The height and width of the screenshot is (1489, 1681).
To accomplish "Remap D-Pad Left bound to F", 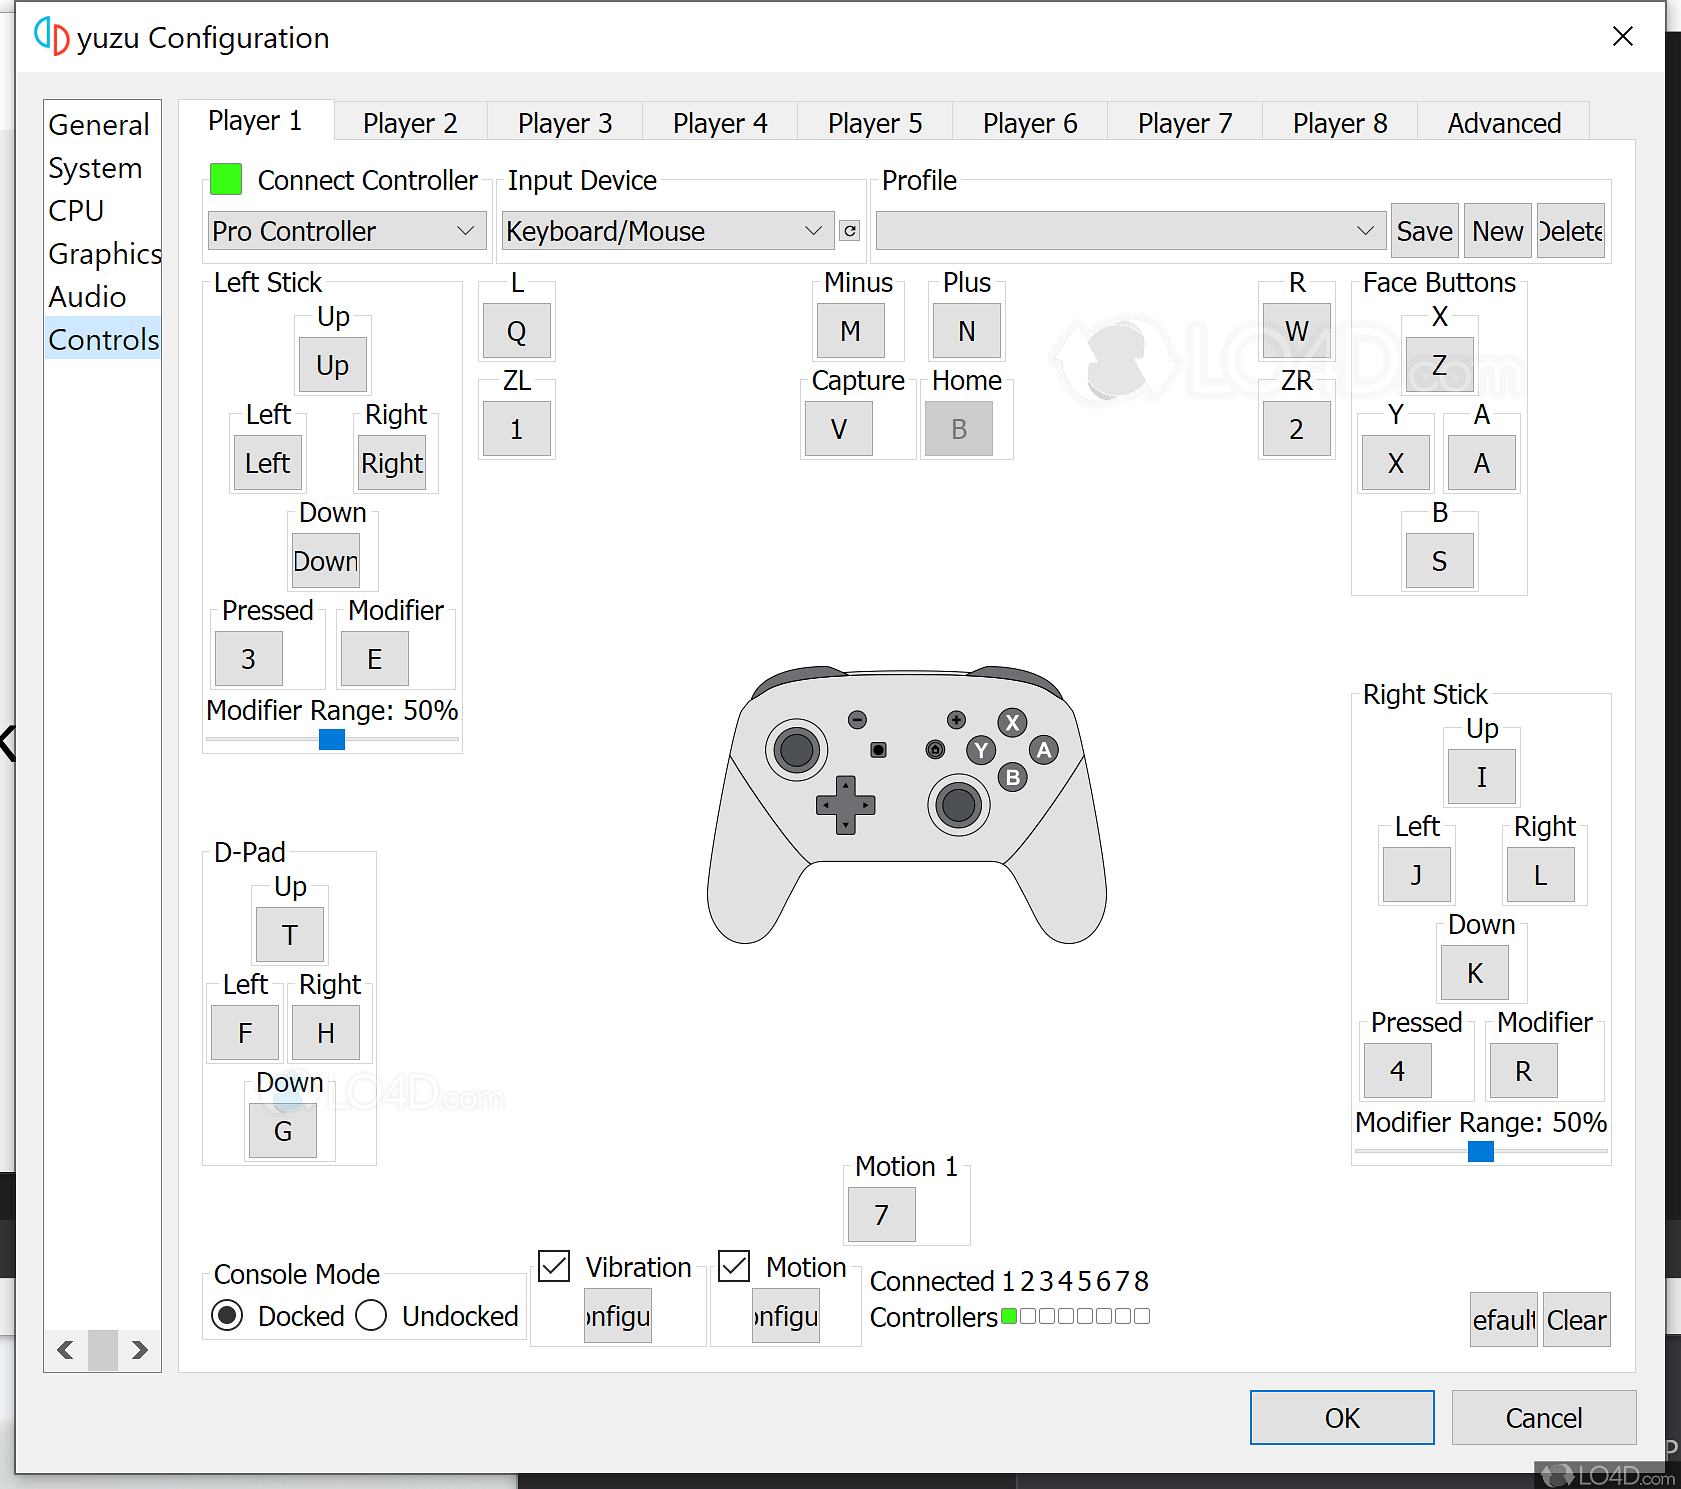I will [x=245, y=1033].
